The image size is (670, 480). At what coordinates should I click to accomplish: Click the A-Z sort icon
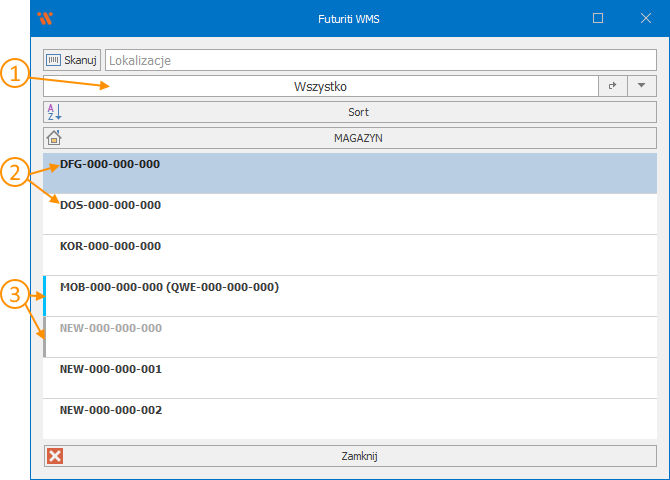[55, 112]
